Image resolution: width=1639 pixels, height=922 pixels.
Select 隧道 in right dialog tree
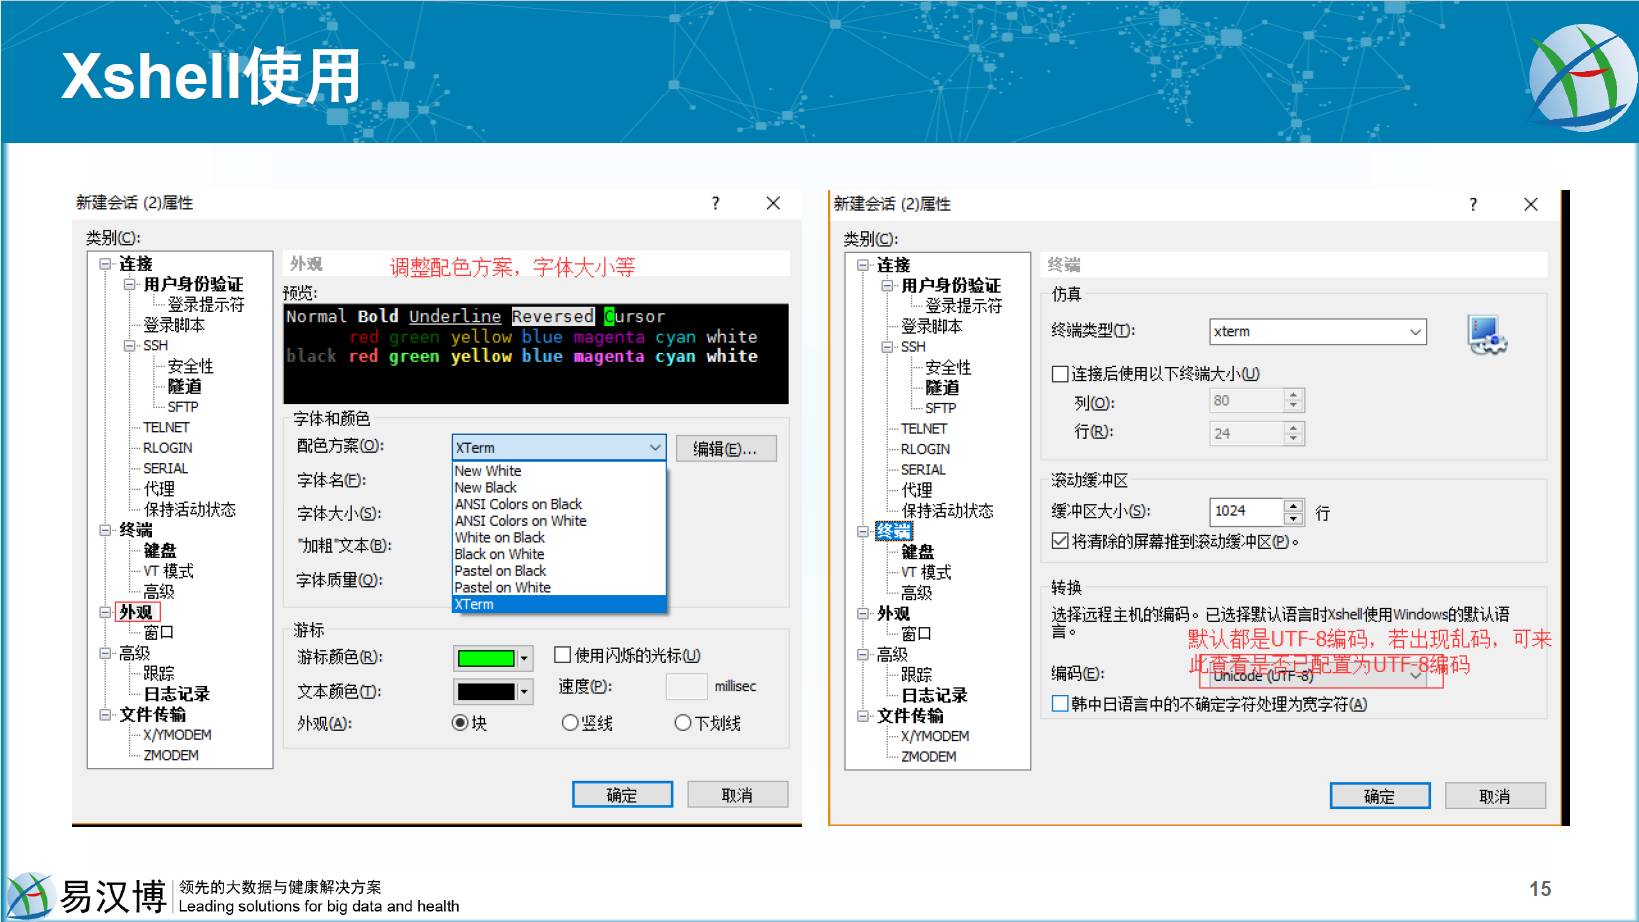(942, 388)
